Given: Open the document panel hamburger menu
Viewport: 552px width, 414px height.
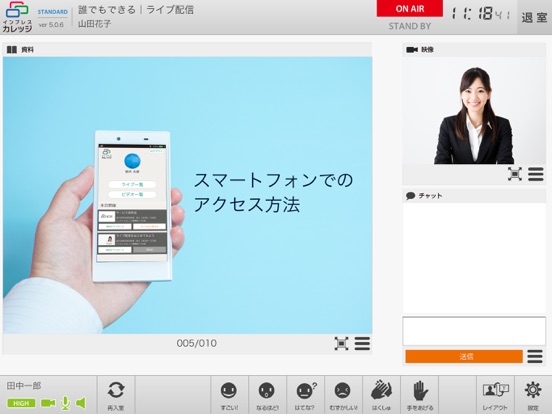Looking at the screenshot, I should (362, 343).
